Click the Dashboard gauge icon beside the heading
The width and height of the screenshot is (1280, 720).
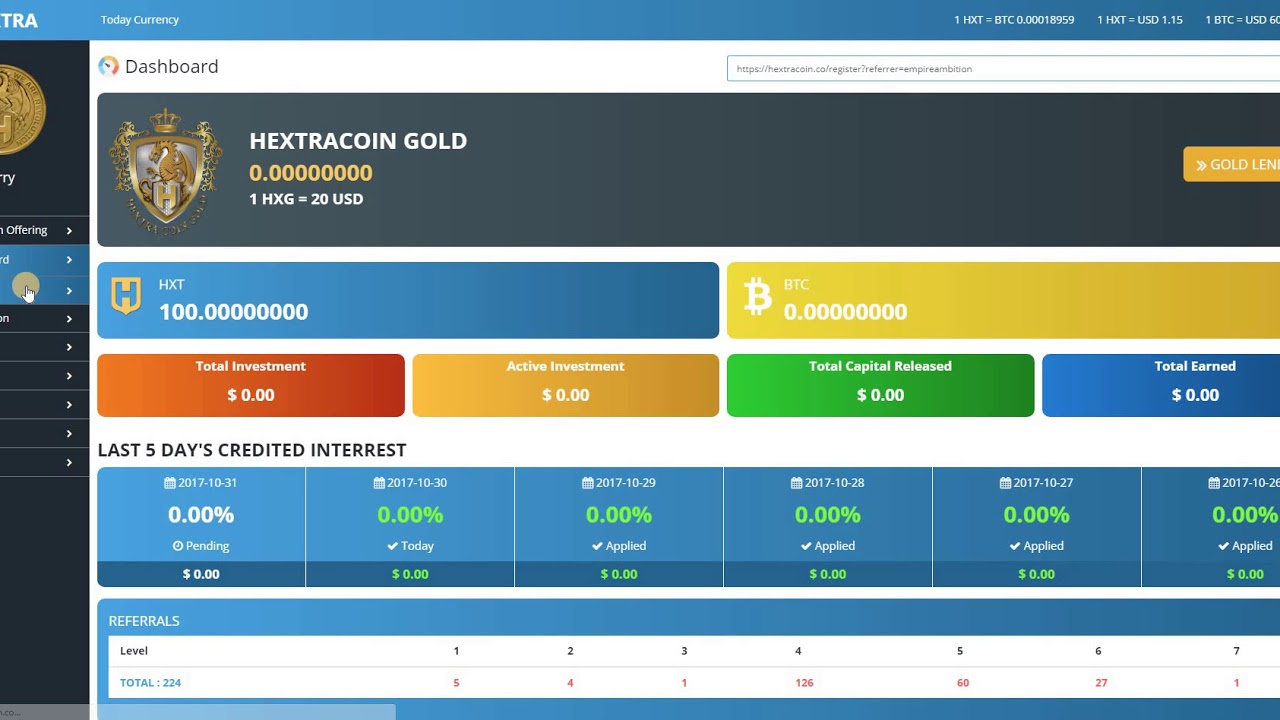[108, 66]
